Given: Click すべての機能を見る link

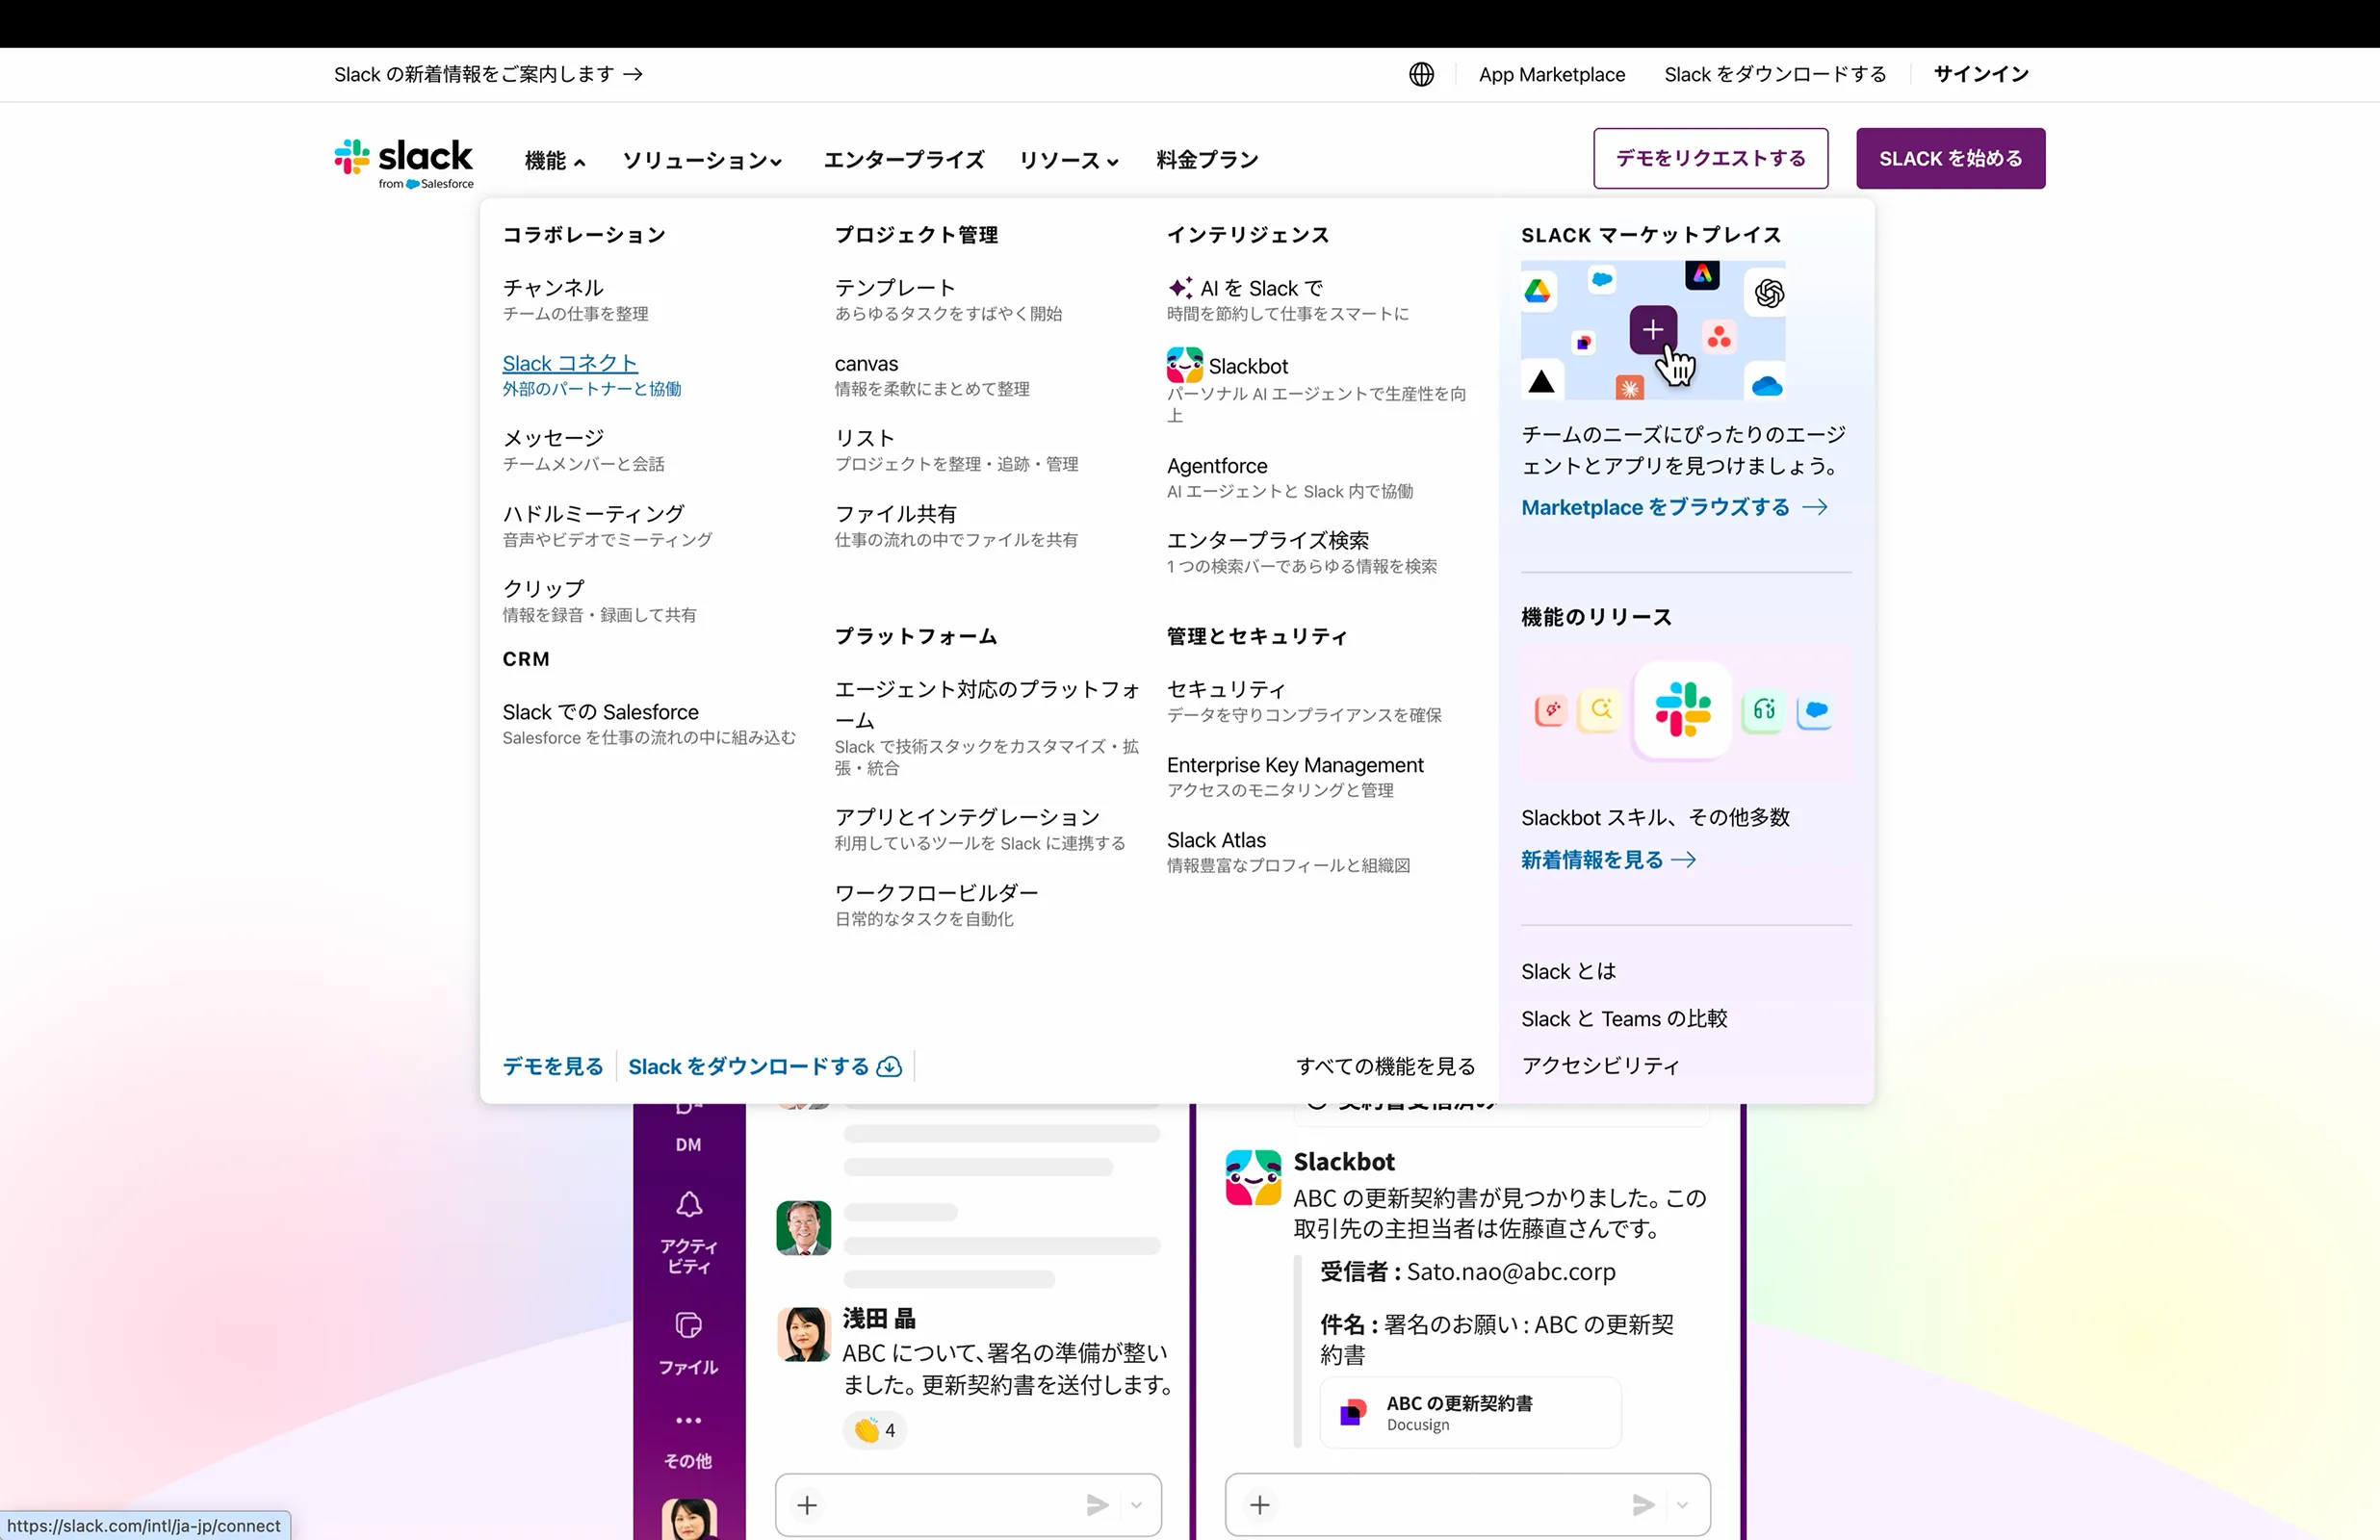Looking at the screenshot, I should coord(1385,1067).
